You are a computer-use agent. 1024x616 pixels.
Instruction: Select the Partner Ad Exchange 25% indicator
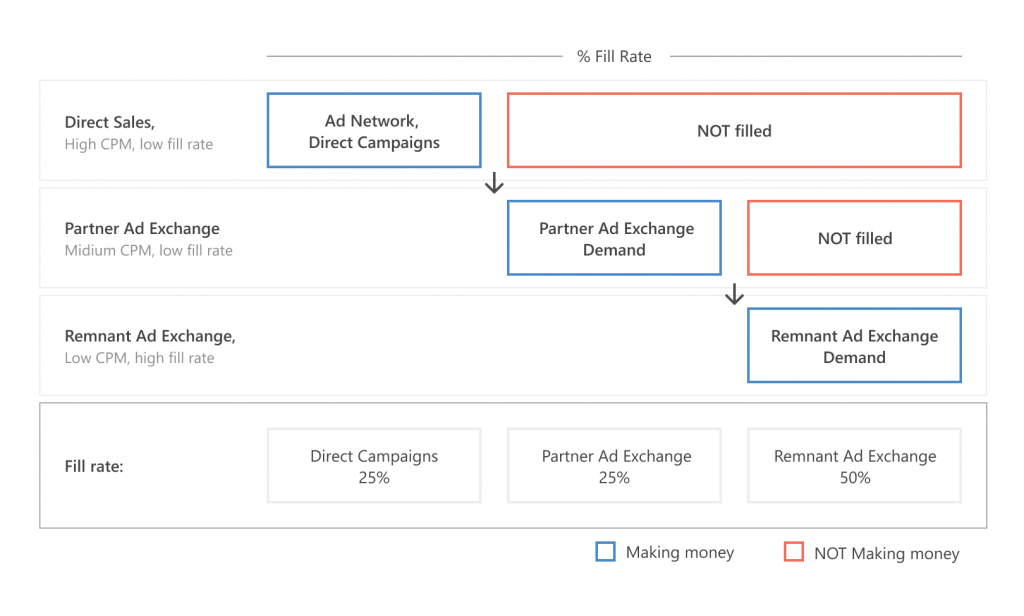click(x=614, y=465)
